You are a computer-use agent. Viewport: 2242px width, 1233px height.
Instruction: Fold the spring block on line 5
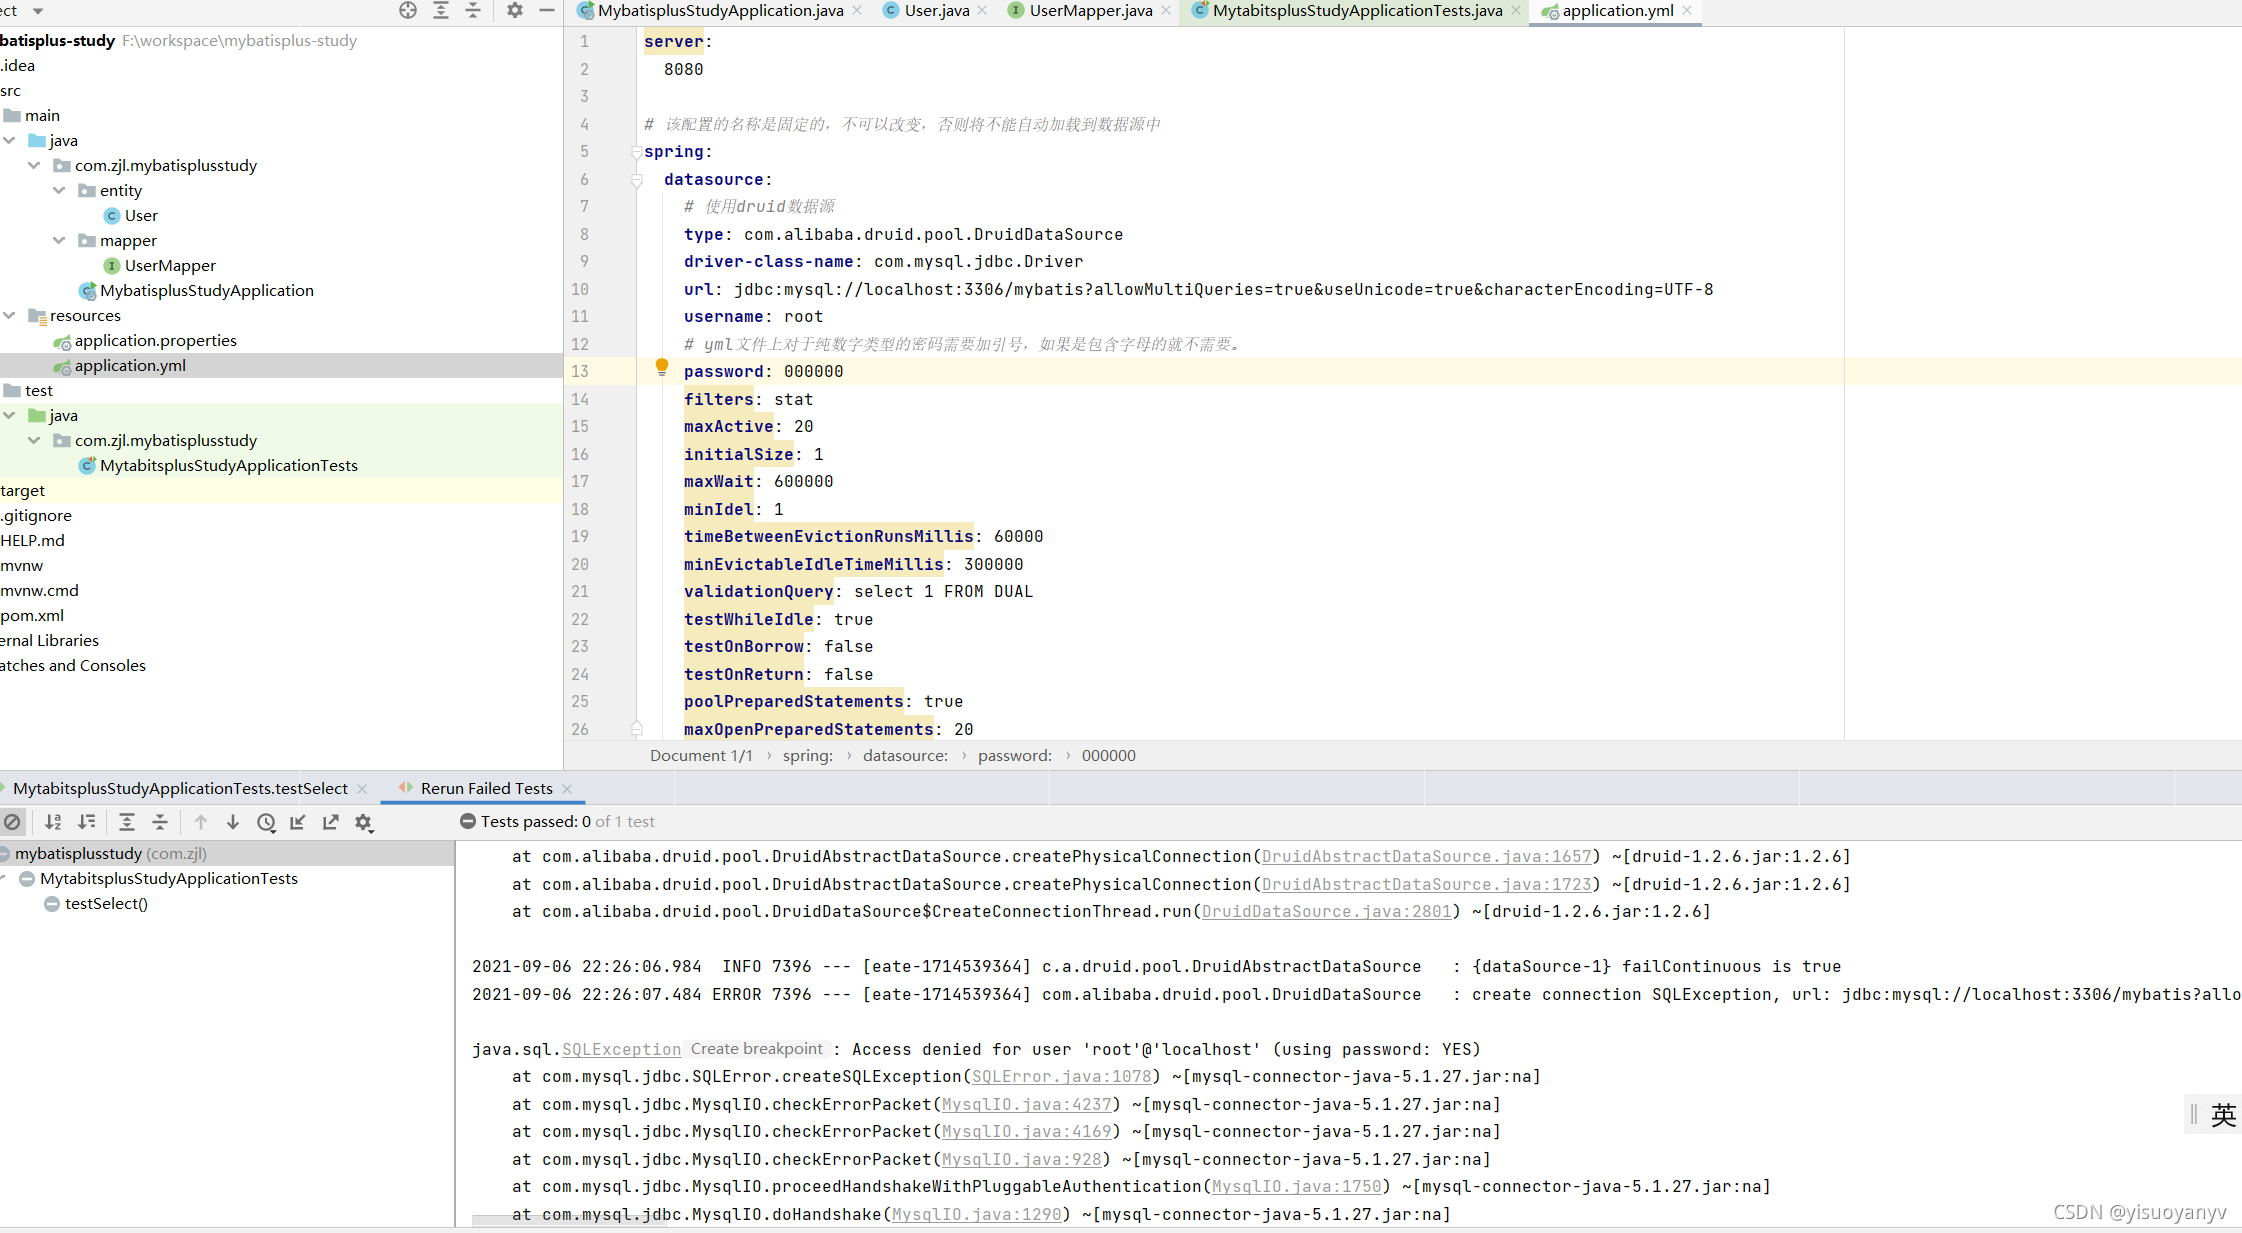click(x=636, y=152)
